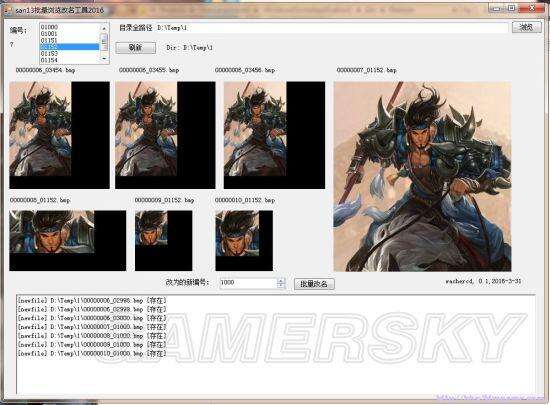Select 01001 in the number list
550x405 pixels.
[x=69, y=34]
